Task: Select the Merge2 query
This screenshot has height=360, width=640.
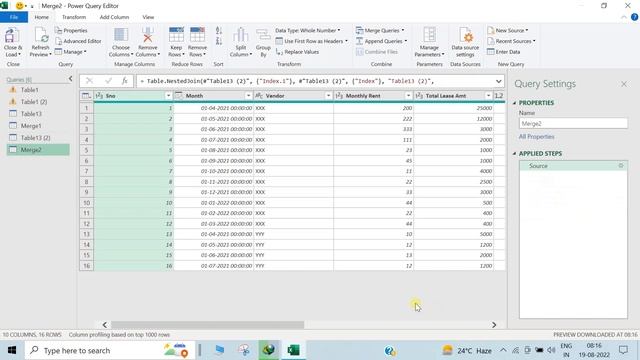Action: point(38,150)
